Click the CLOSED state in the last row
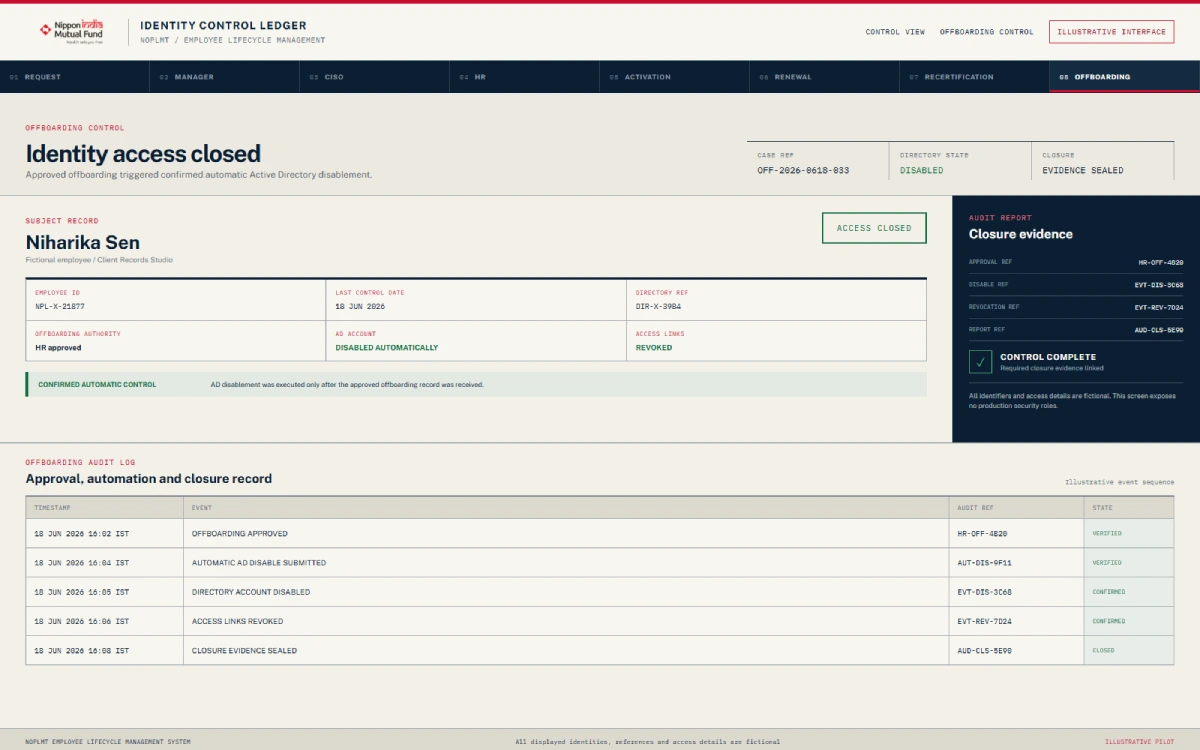1200x750 pixels. tap(1103, 651)
